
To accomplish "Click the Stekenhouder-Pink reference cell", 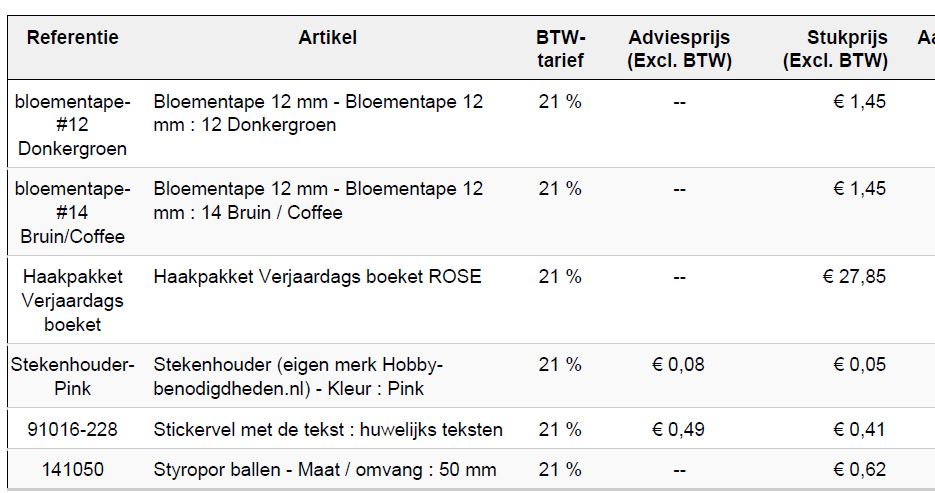I will [72, 376].
